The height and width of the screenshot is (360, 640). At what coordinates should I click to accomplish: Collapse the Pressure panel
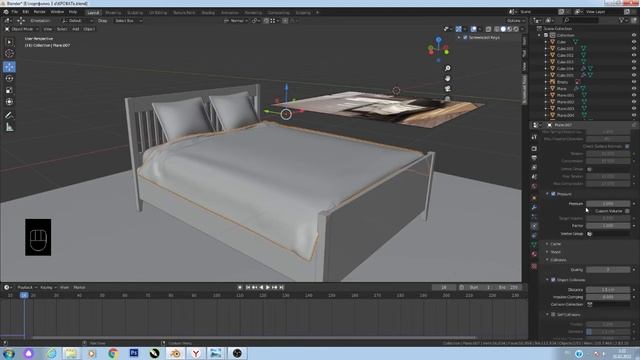547,194
